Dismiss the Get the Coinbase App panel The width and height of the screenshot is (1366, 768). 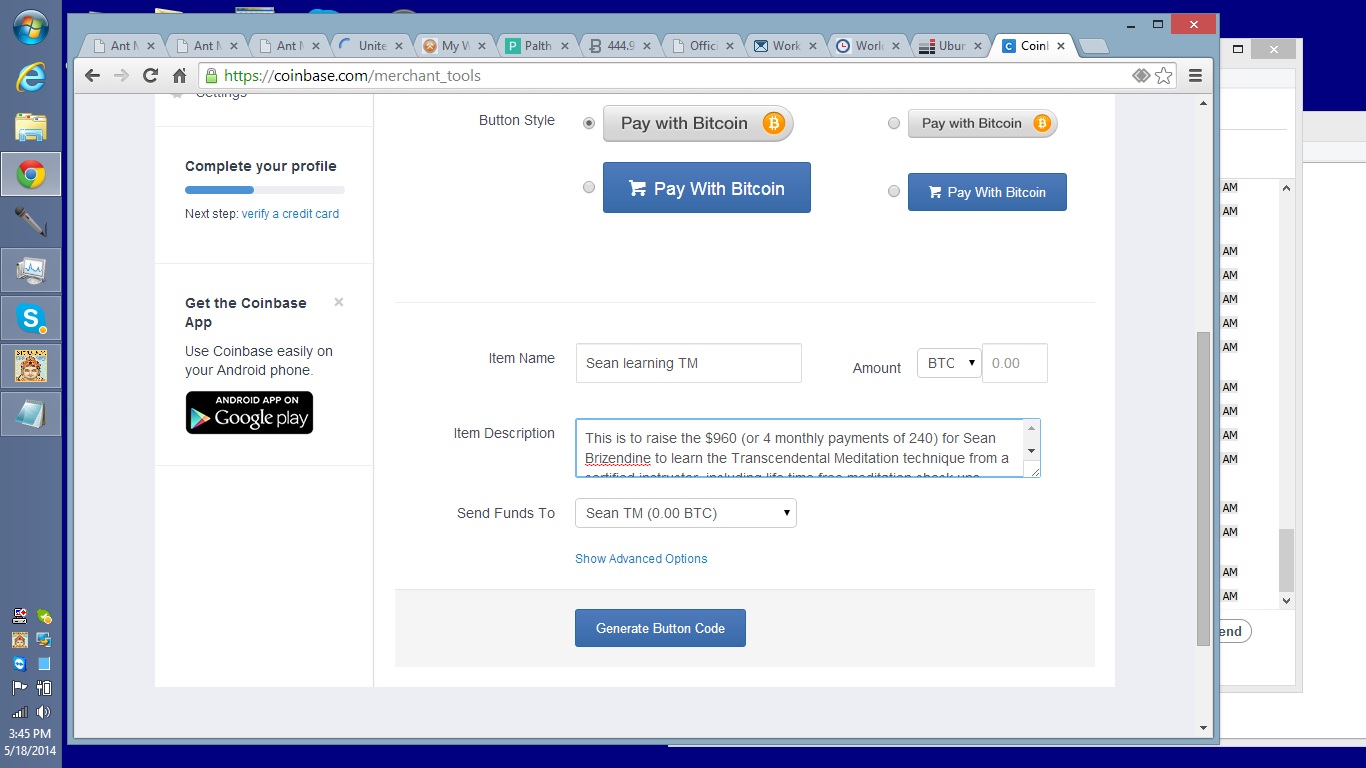[339, 302]
